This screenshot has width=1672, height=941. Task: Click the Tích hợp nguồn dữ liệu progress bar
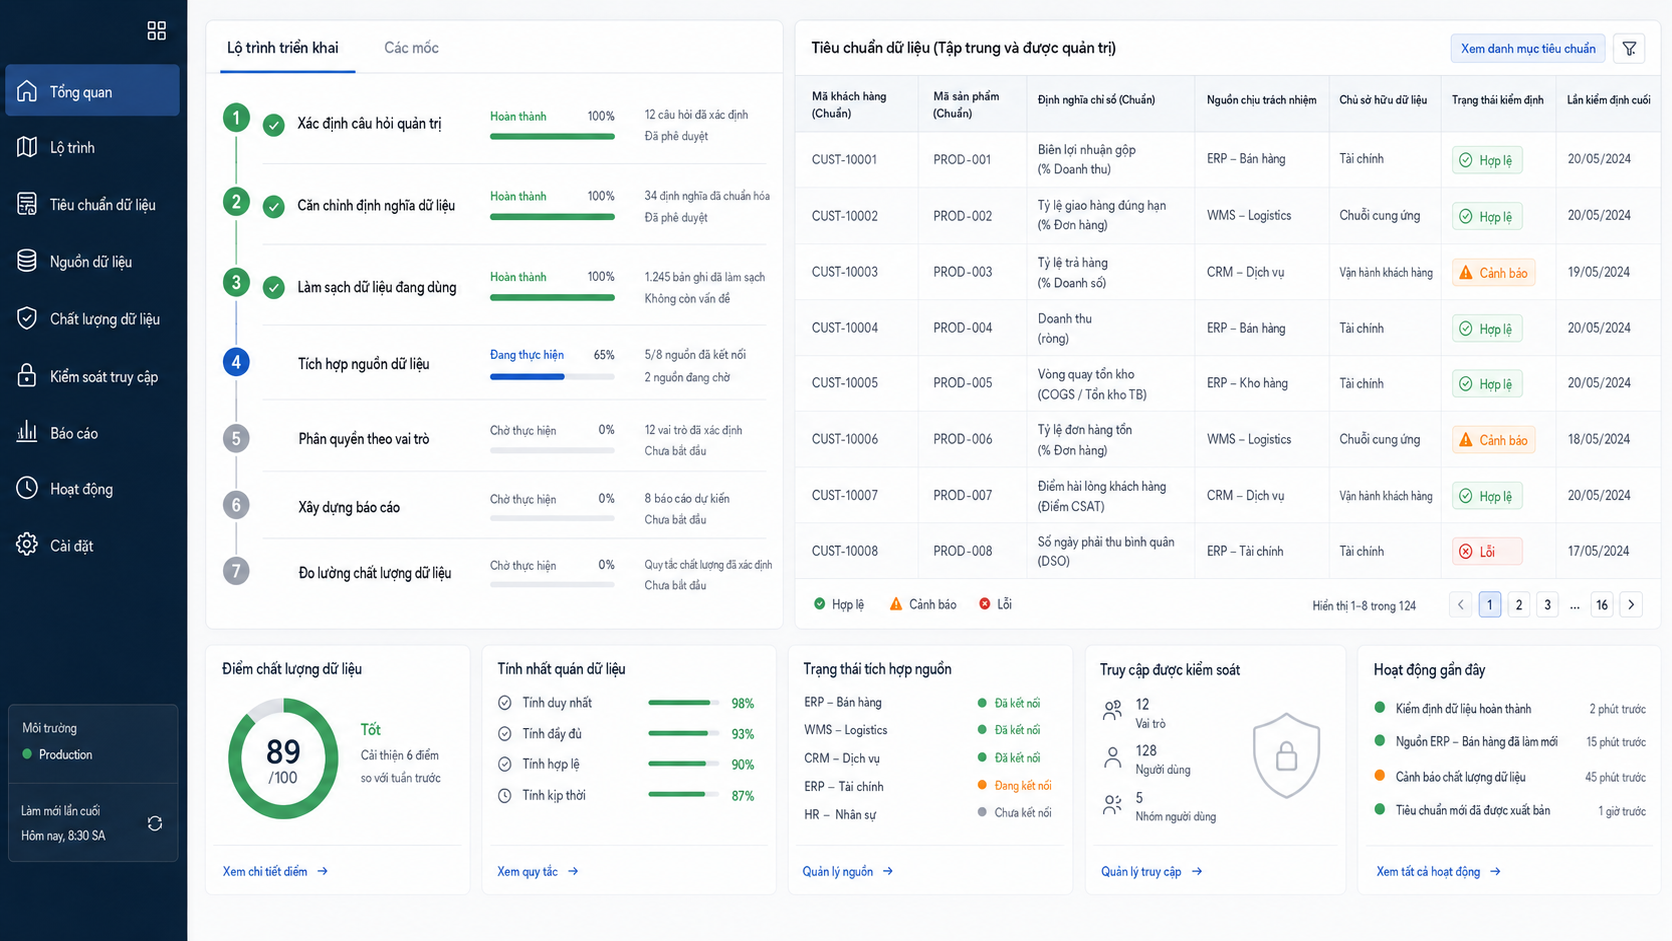click(x=552, y=377)
